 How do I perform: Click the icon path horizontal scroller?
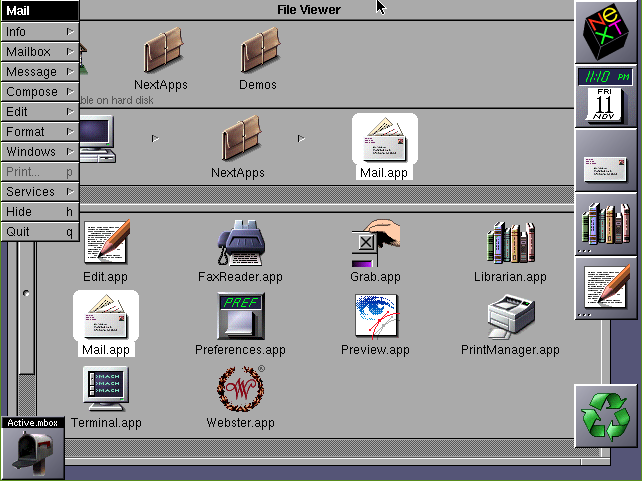(327, 195)
